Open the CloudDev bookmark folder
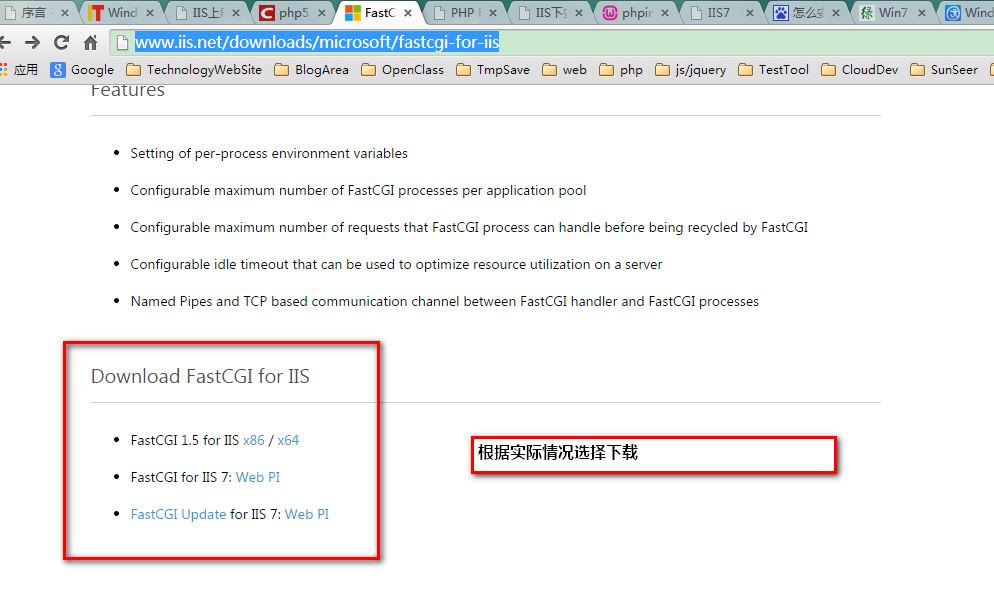This screenshot has width=994, height=604. pyautogui.click(x=859, y=70)
